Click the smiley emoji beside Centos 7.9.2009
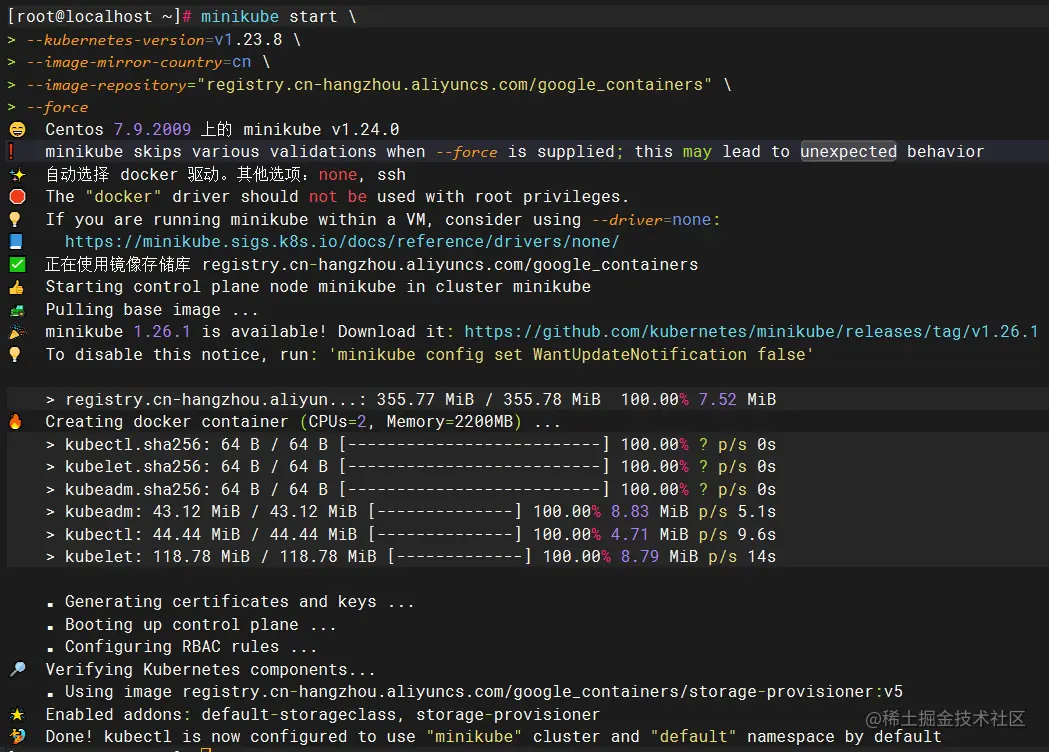Viewport: 1049px width, 752px height. point(17,129)
